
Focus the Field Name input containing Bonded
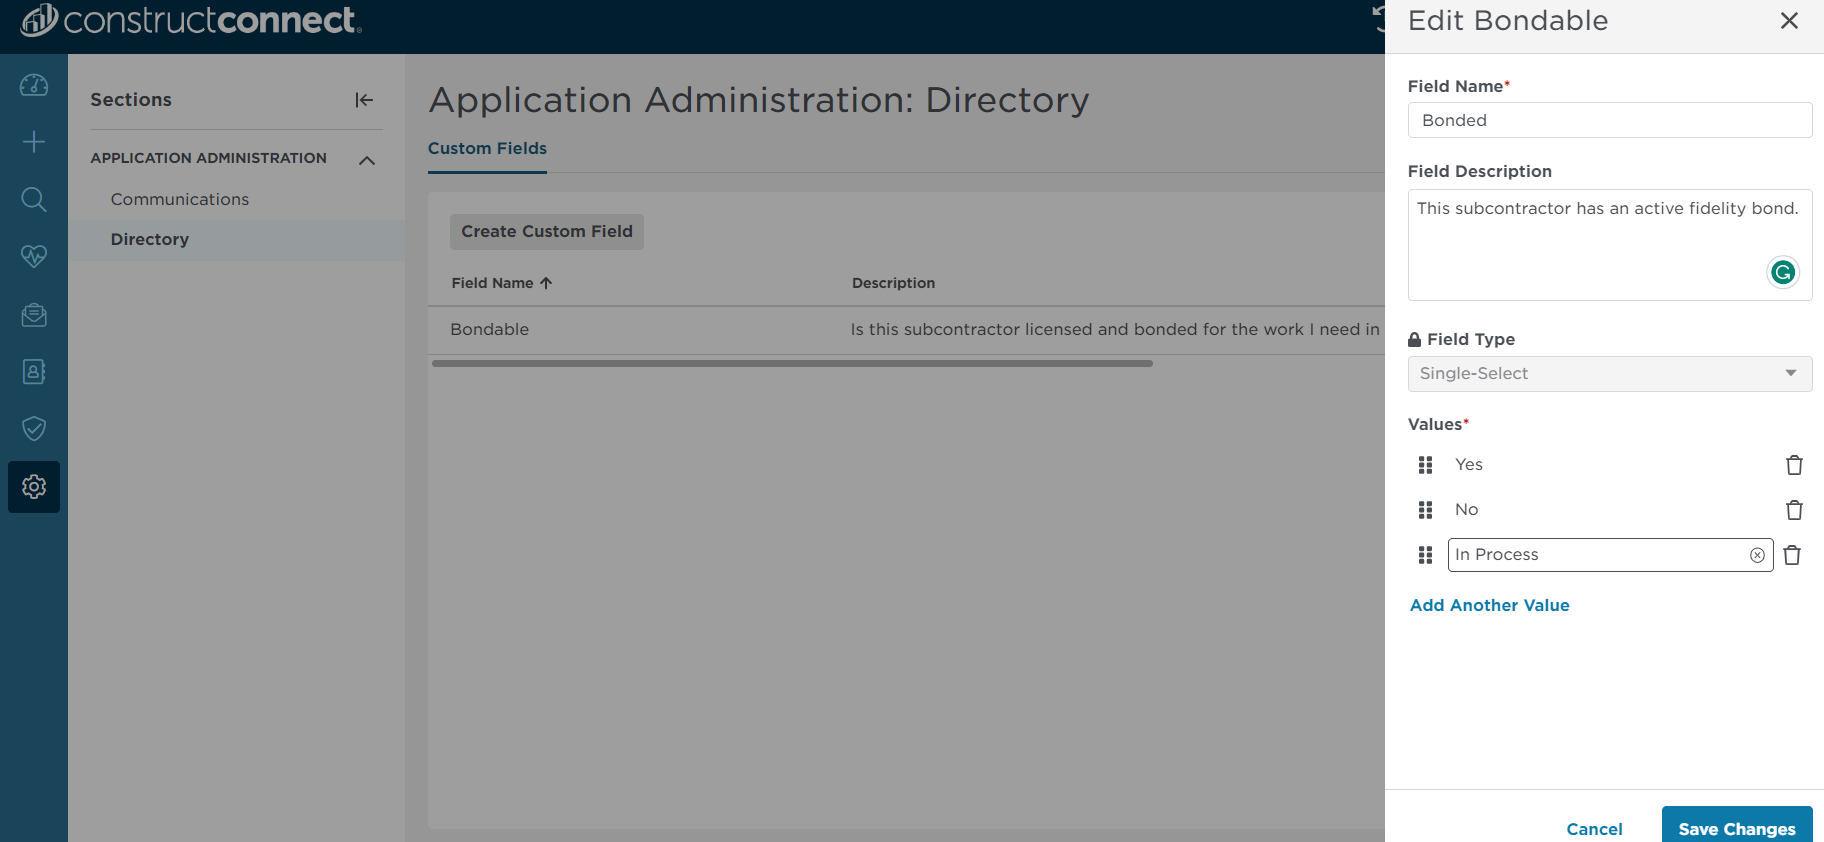coord(1610,120)
